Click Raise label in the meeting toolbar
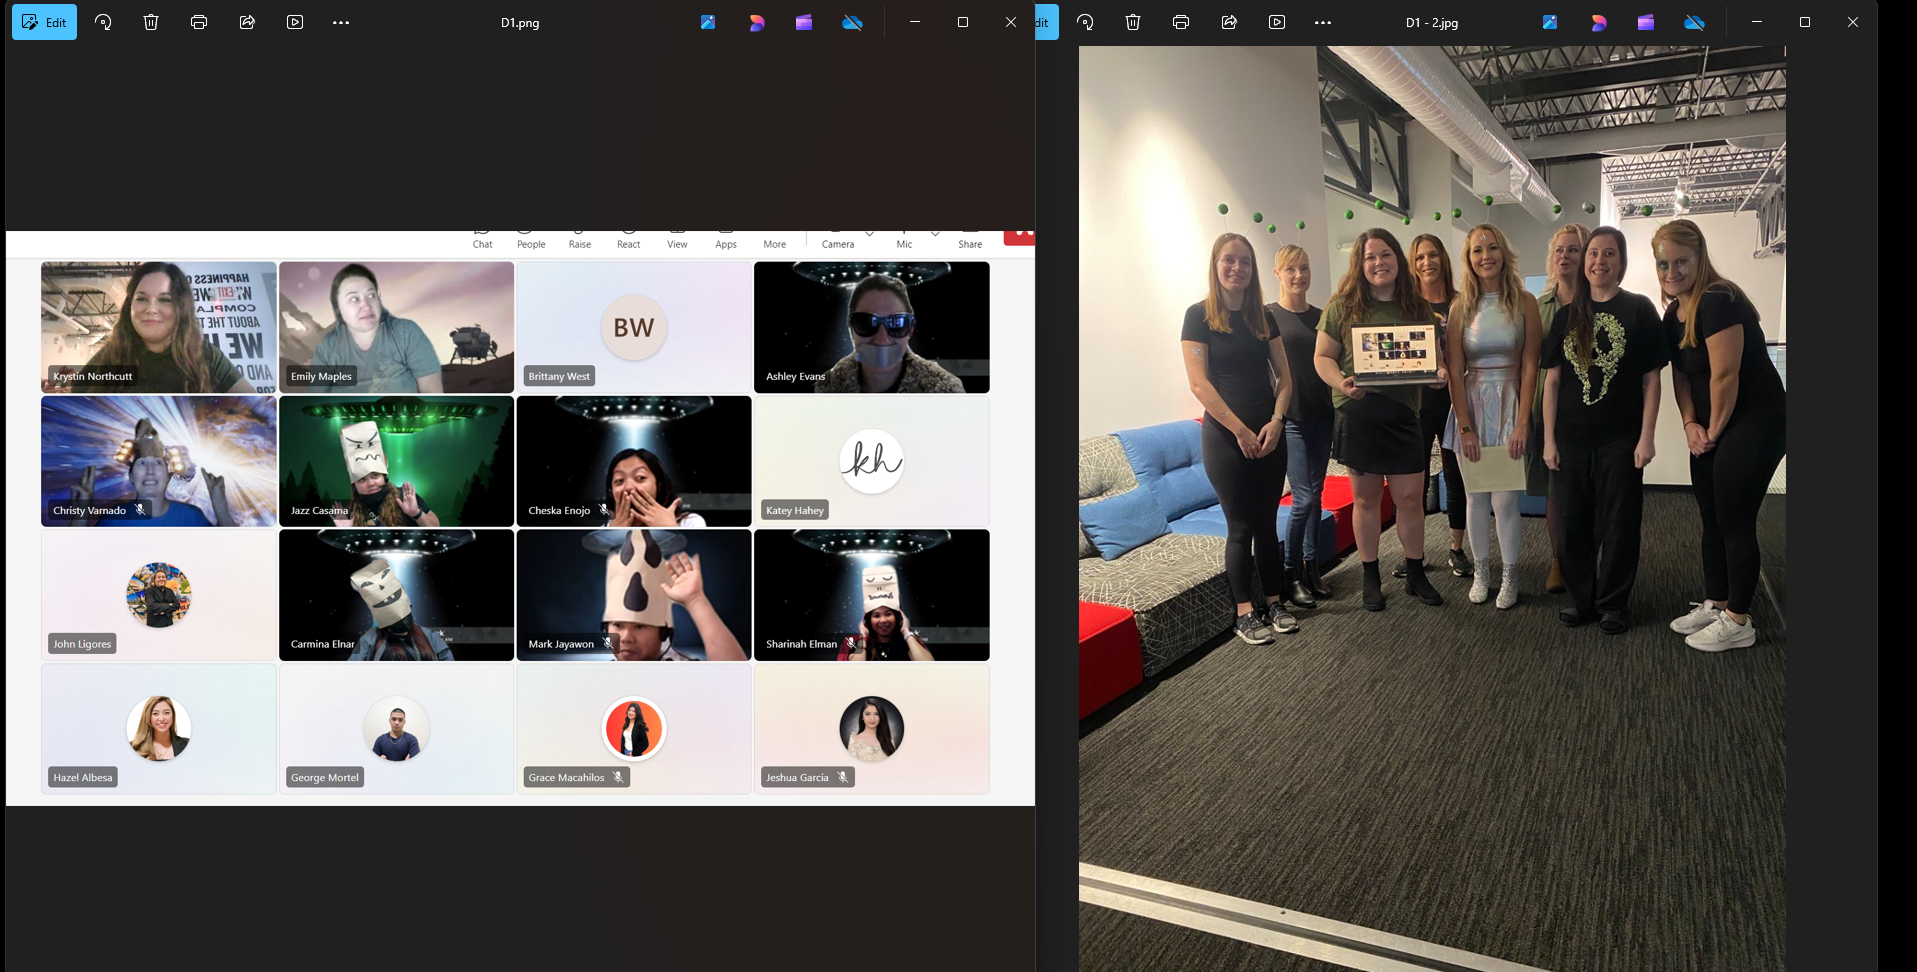1917x972 pixels. pos(580,244)
